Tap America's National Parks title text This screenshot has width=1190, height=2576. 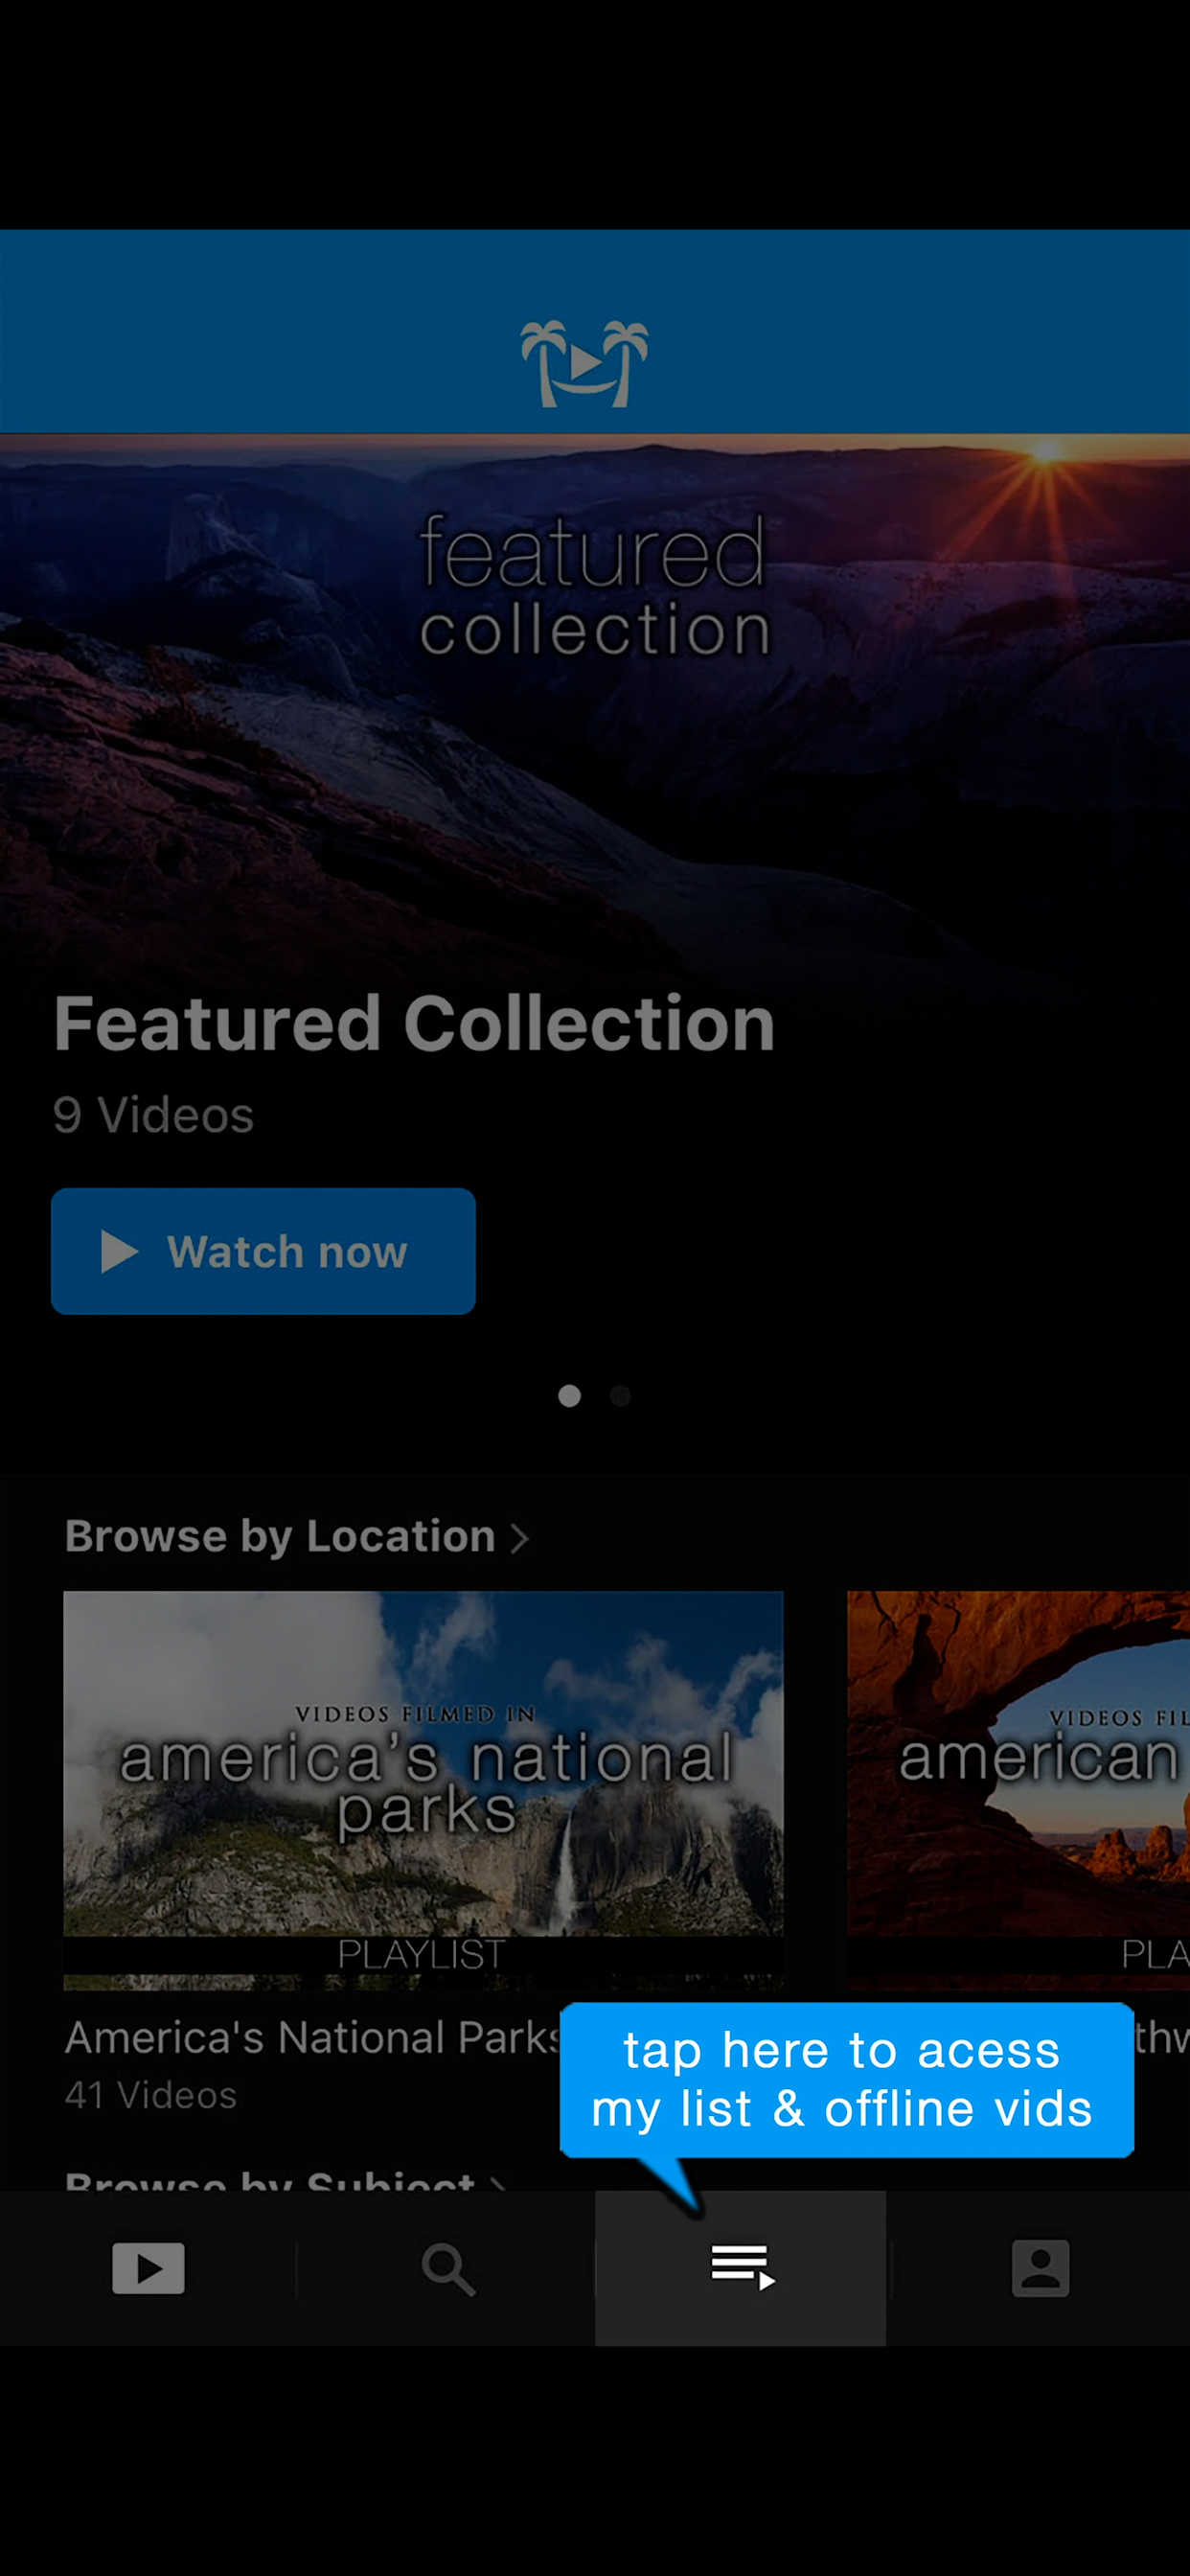[x=312, y=2037]
